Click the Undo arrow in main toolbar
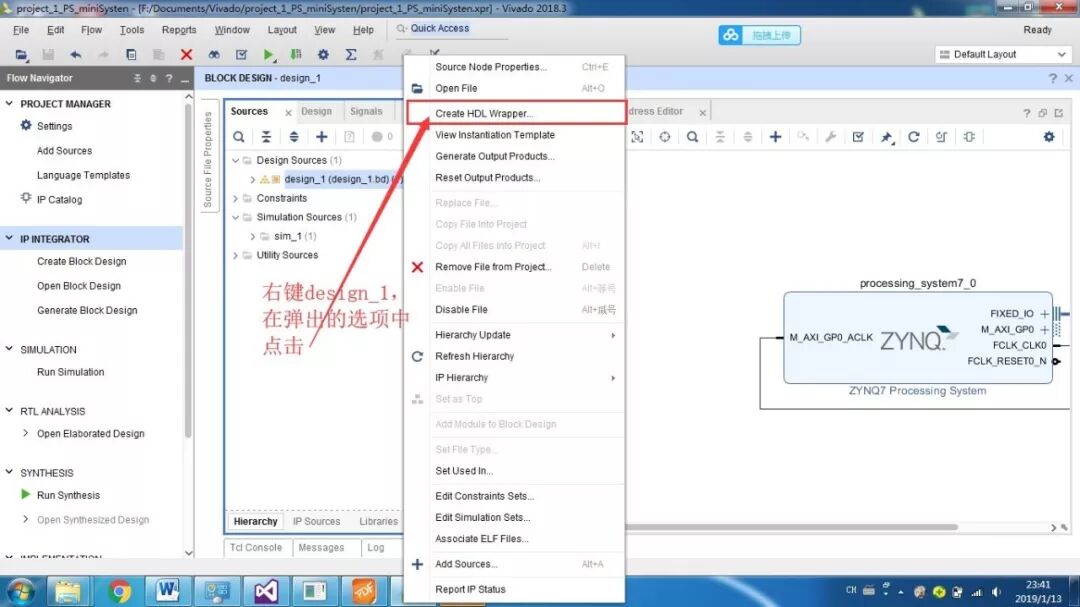Viewport: 1080px width, 607px height. point(76,54)
